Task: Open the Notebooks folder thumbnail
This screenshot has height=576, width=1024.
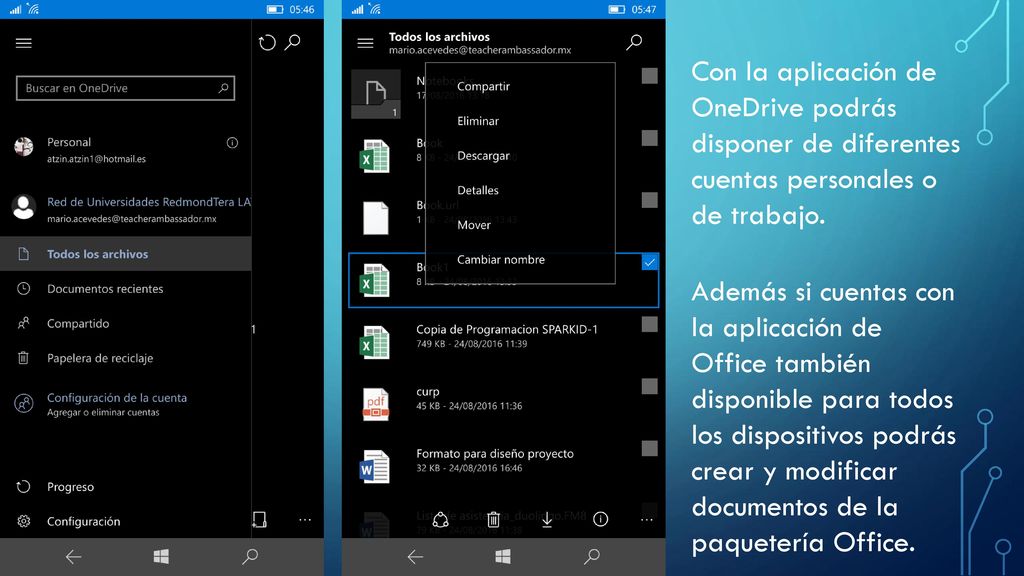Action: (376, 94)
